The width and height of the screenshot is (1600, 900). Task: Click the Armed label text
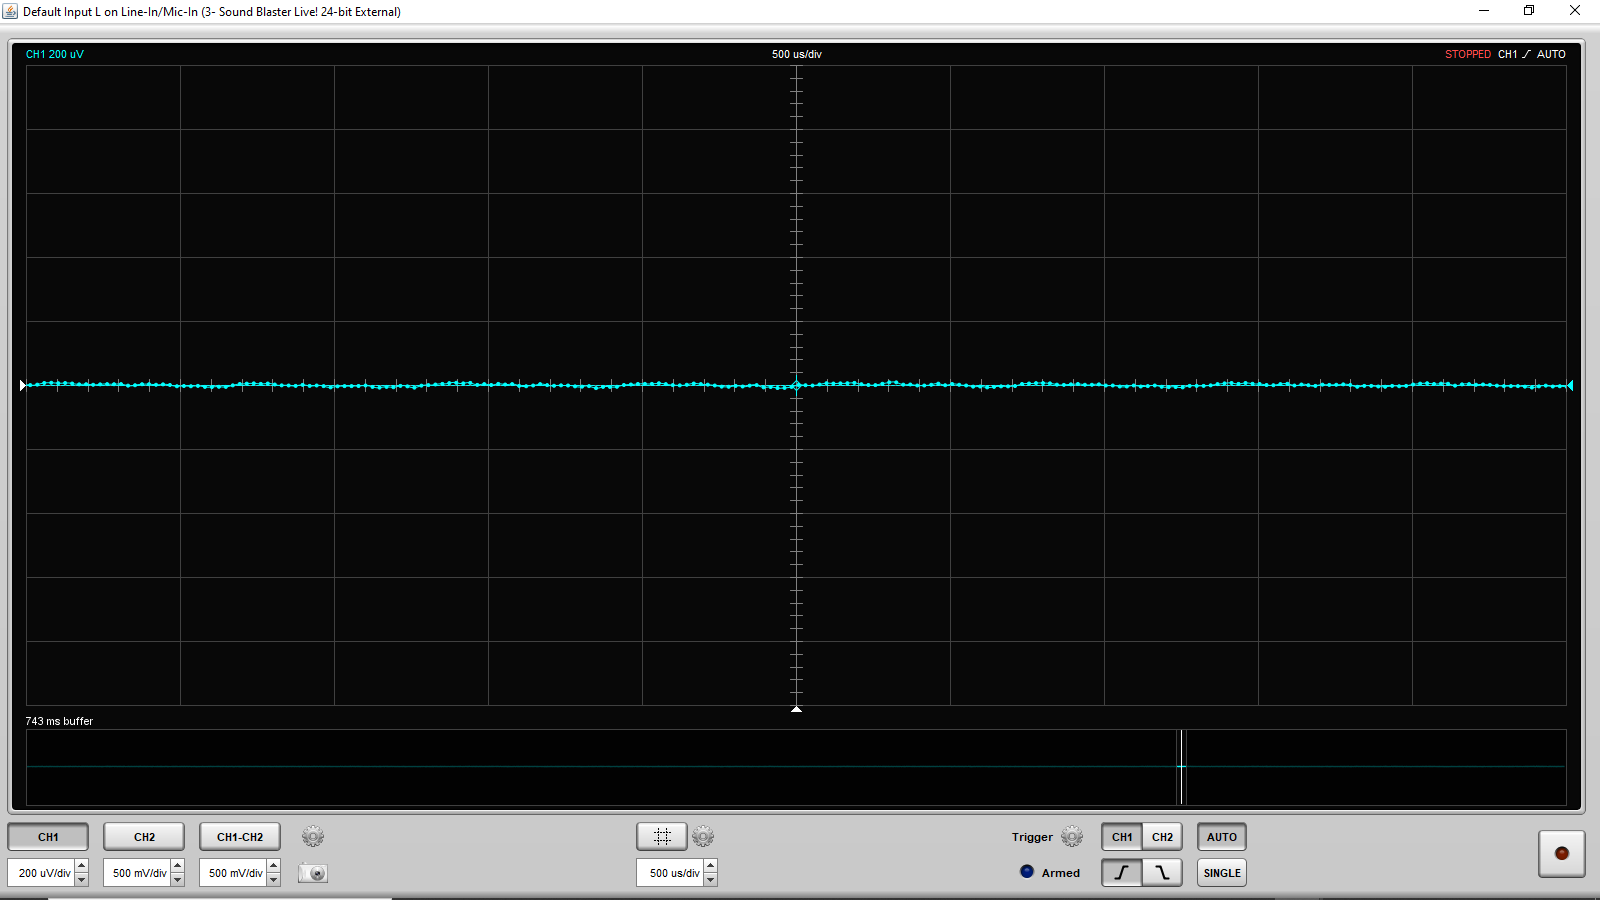pos(1061,873)
